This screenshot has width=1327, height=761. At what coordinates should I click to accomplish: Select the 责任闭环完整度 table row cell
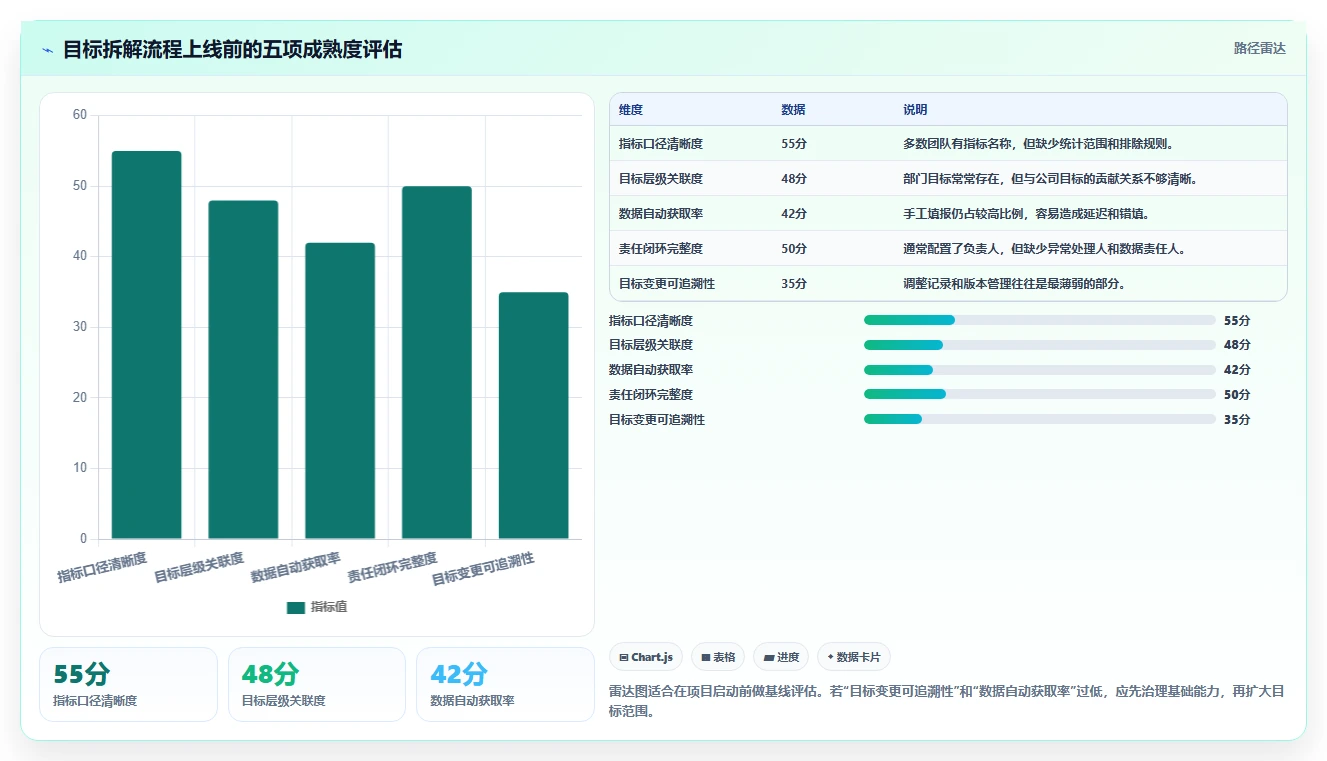click(661, 249)
